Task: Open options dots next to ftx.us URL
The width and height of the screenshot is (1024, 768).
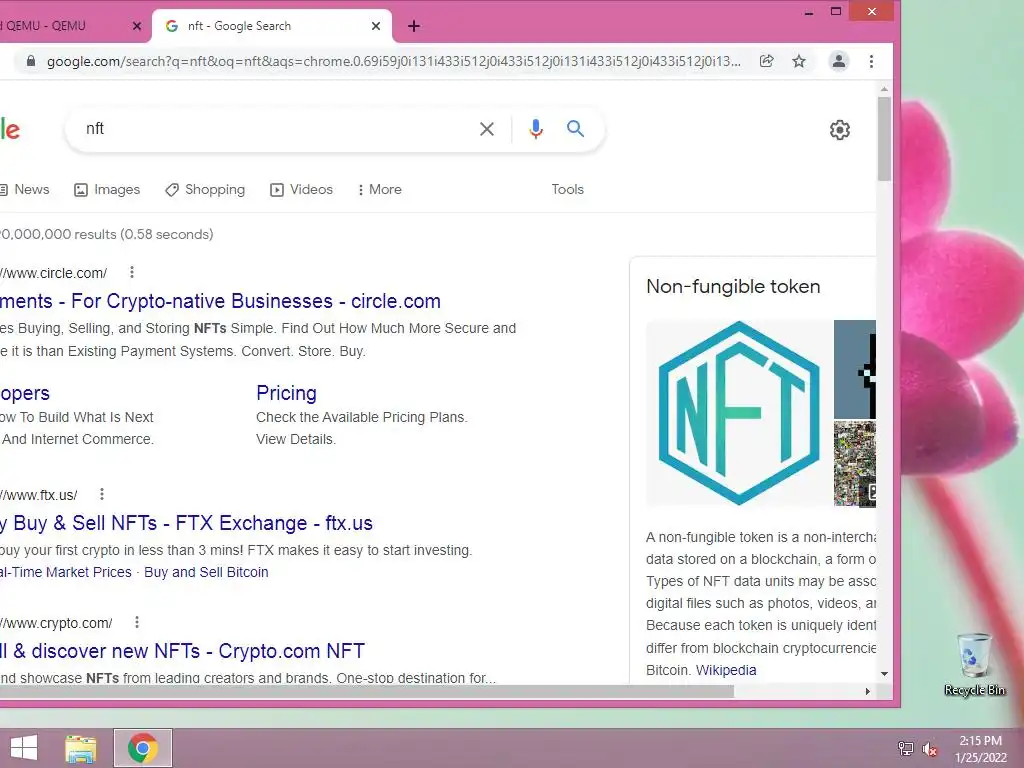Action: [102, 494]
